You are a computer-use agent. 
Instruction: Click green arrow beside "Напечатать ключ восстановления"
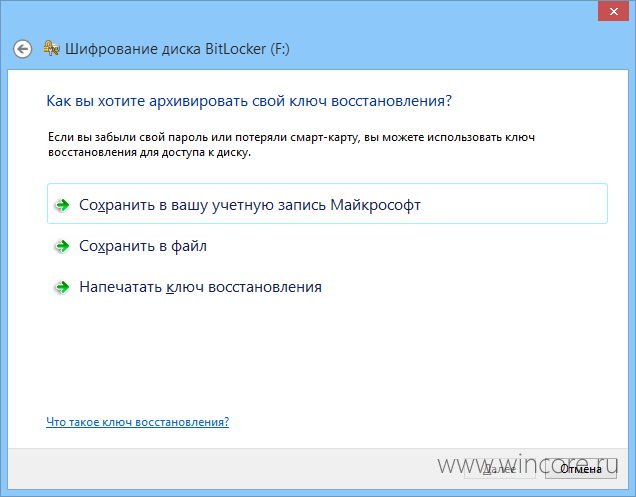pos(62,287)
